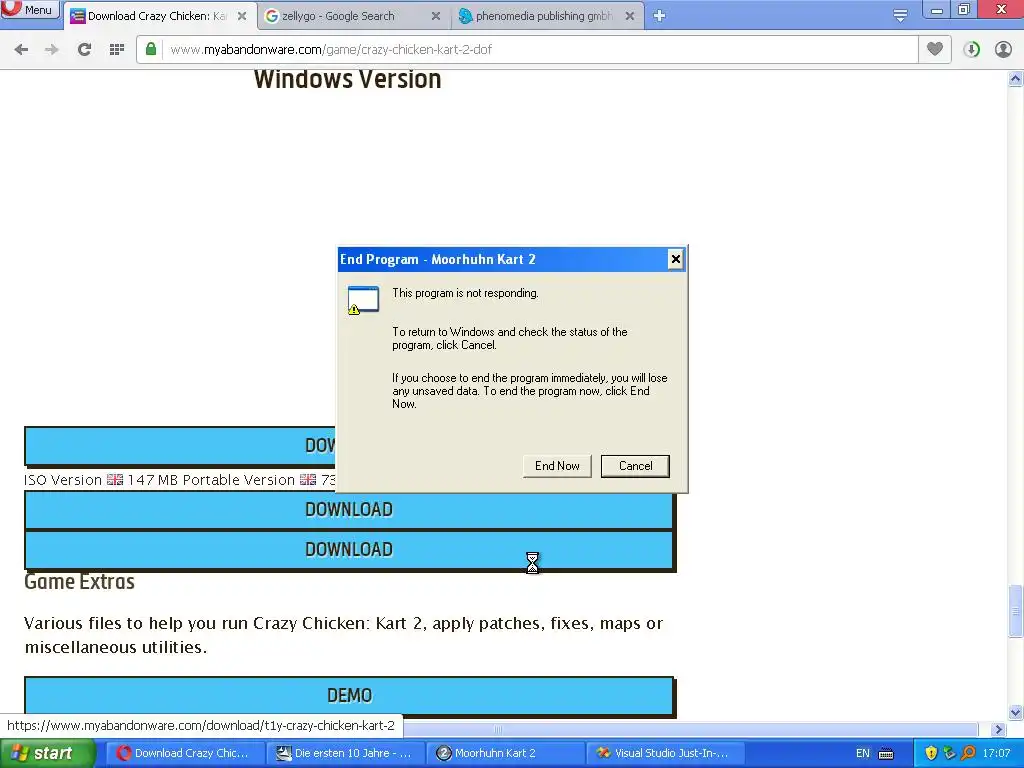Add page to bookmarks with heart icon
Image resolution: width=1024 pixels, height=768 pixels.
pyautogui.click(x=935, y=49)
